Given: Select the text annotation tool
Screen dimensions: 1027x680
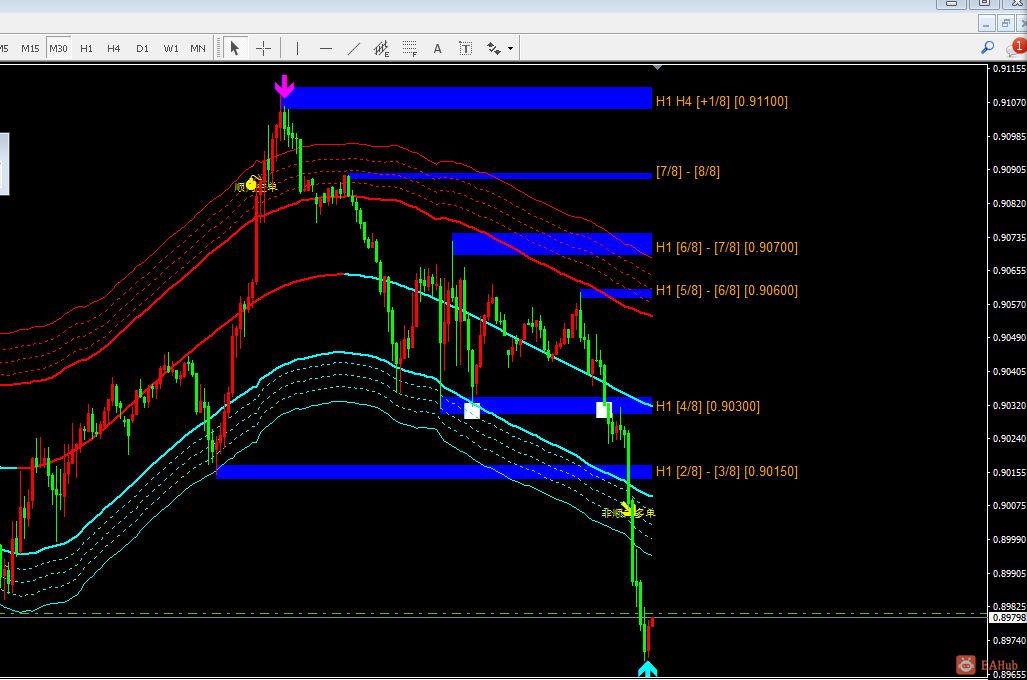Looking at the screenshot, I should pos(438,48).
